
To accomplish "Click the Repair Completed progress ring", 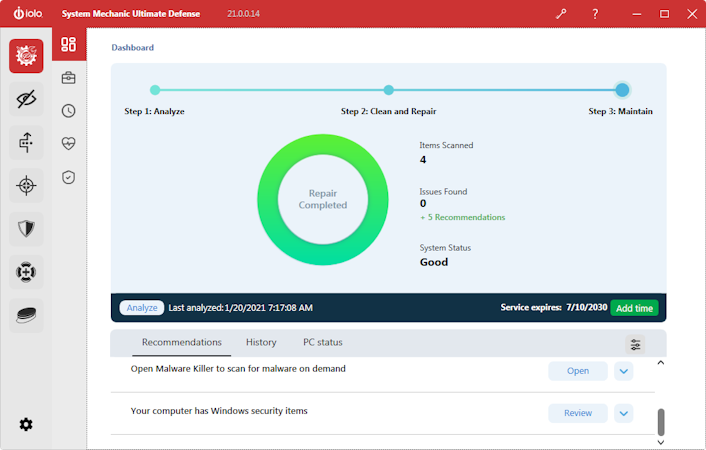I will [323, 200].
